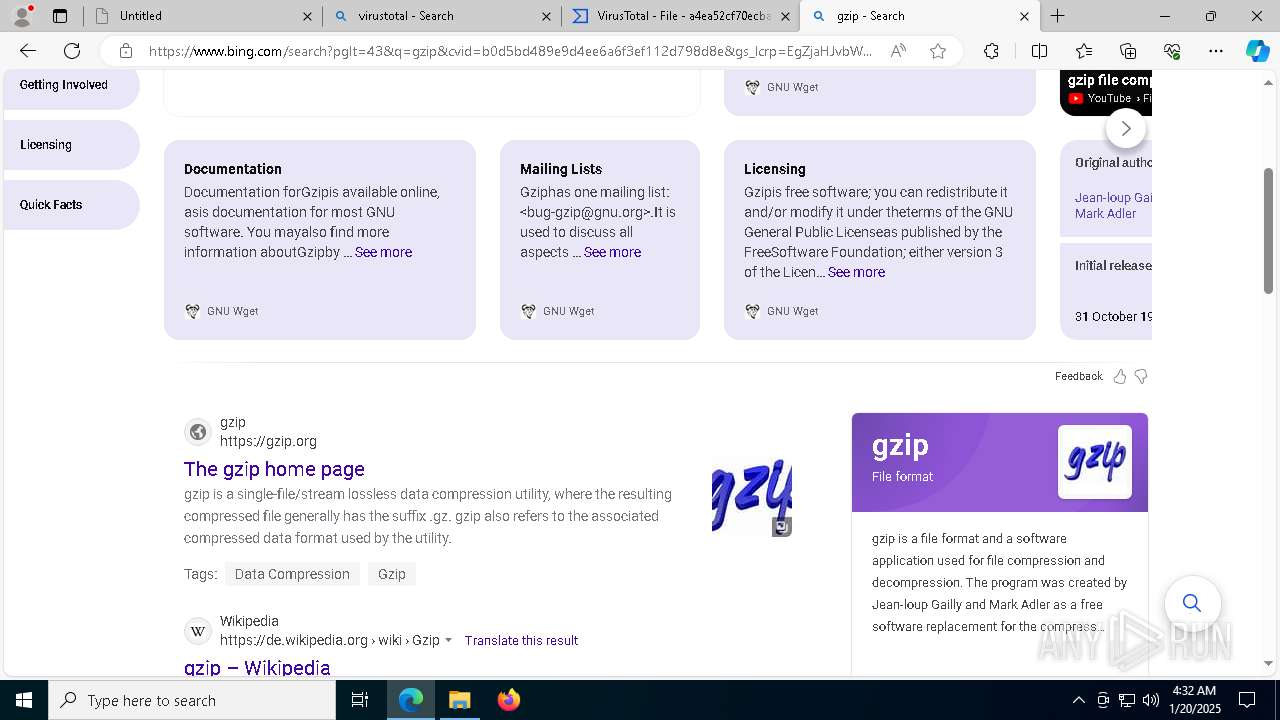Open the gzip logo in knowledge panel

(x=1095, y=462)
